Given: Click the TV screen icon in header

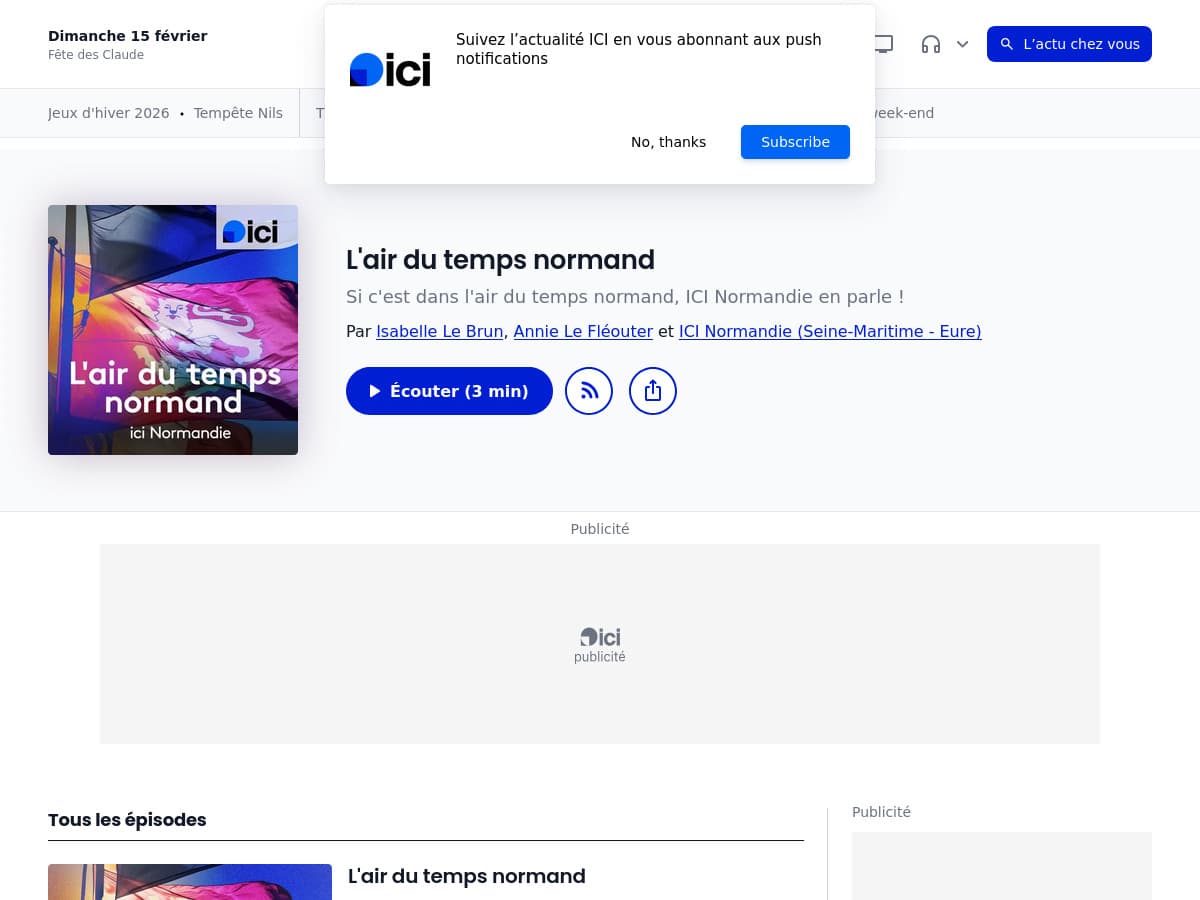Looking at the screenshot, I should (x=883, y=44).
